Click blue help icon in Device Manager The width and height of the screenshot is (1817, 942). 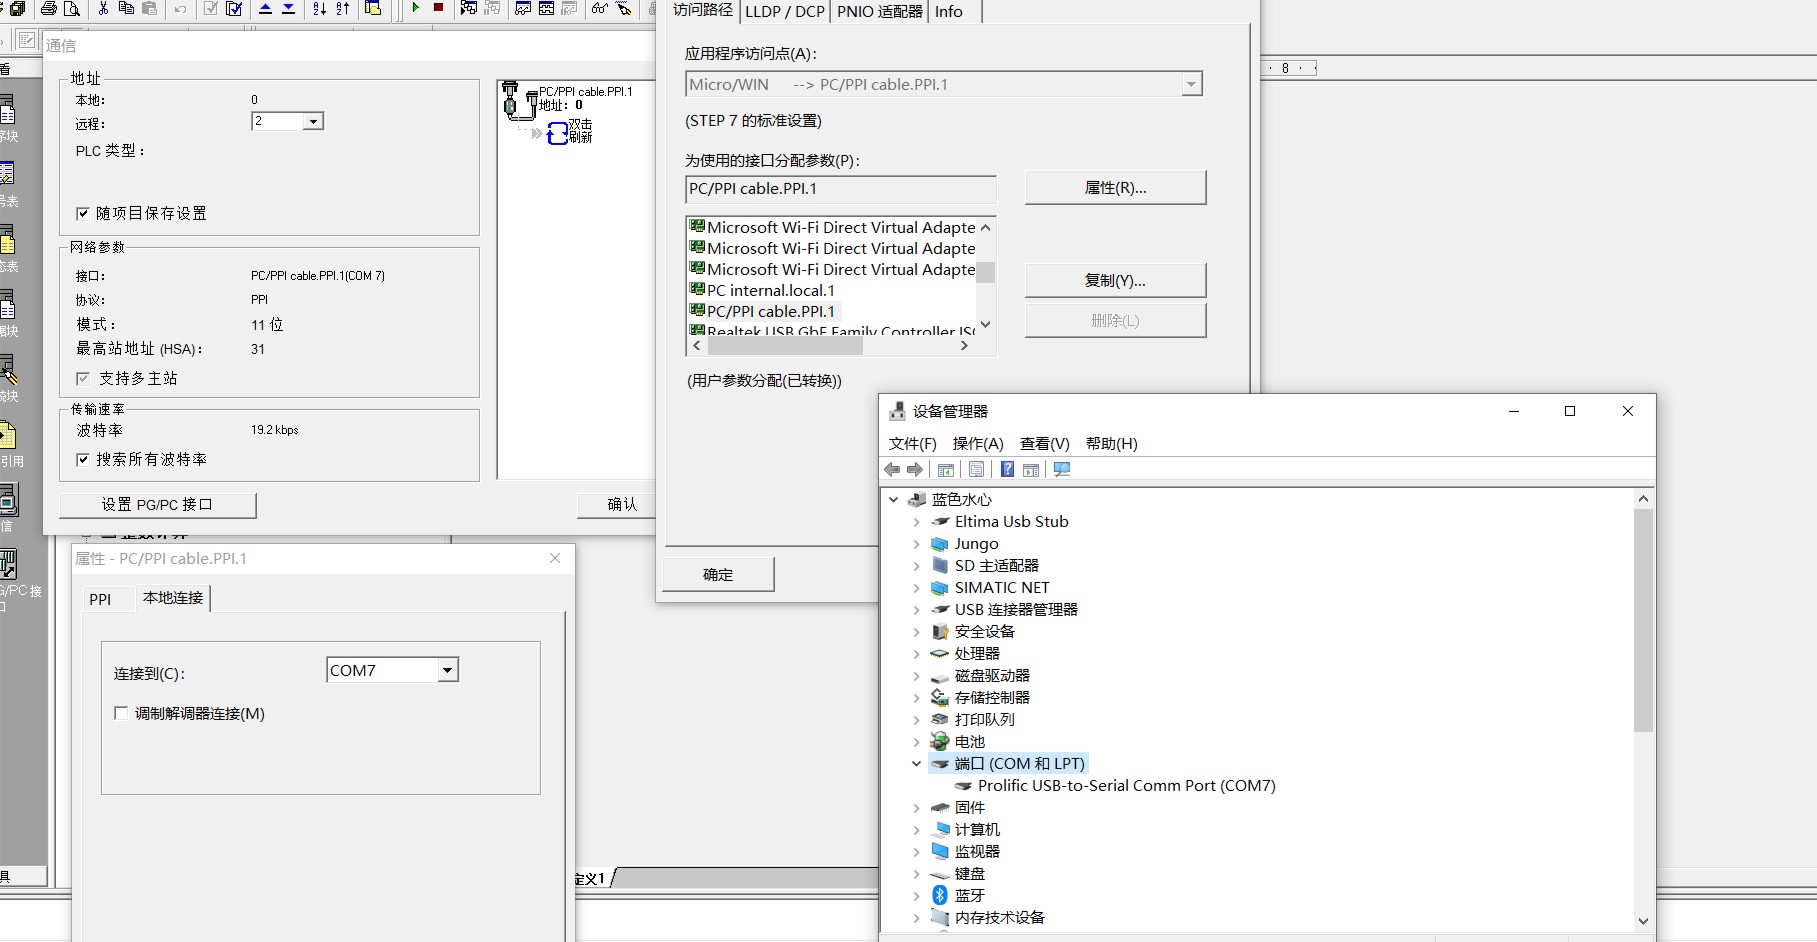pyautogui.click(x=1007, y=470)
